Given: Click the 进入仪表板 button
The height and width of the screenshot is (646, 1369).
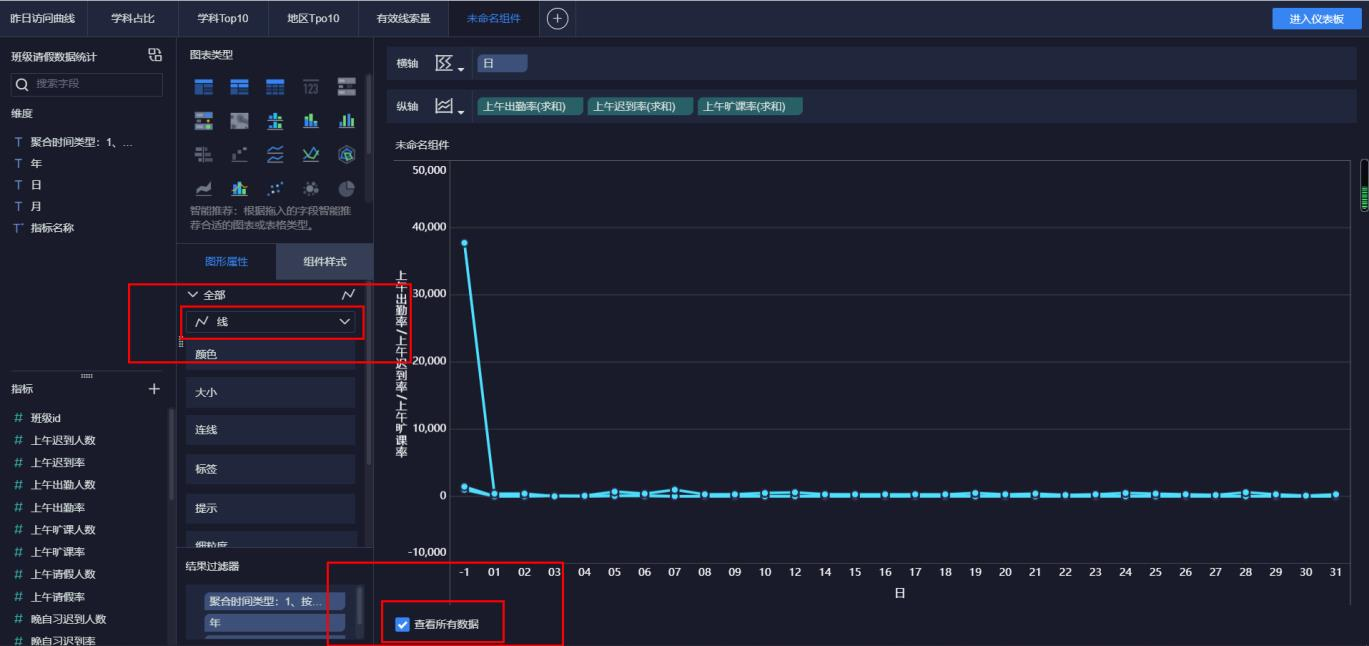Looking at the screenshot, I should 1316,19.
